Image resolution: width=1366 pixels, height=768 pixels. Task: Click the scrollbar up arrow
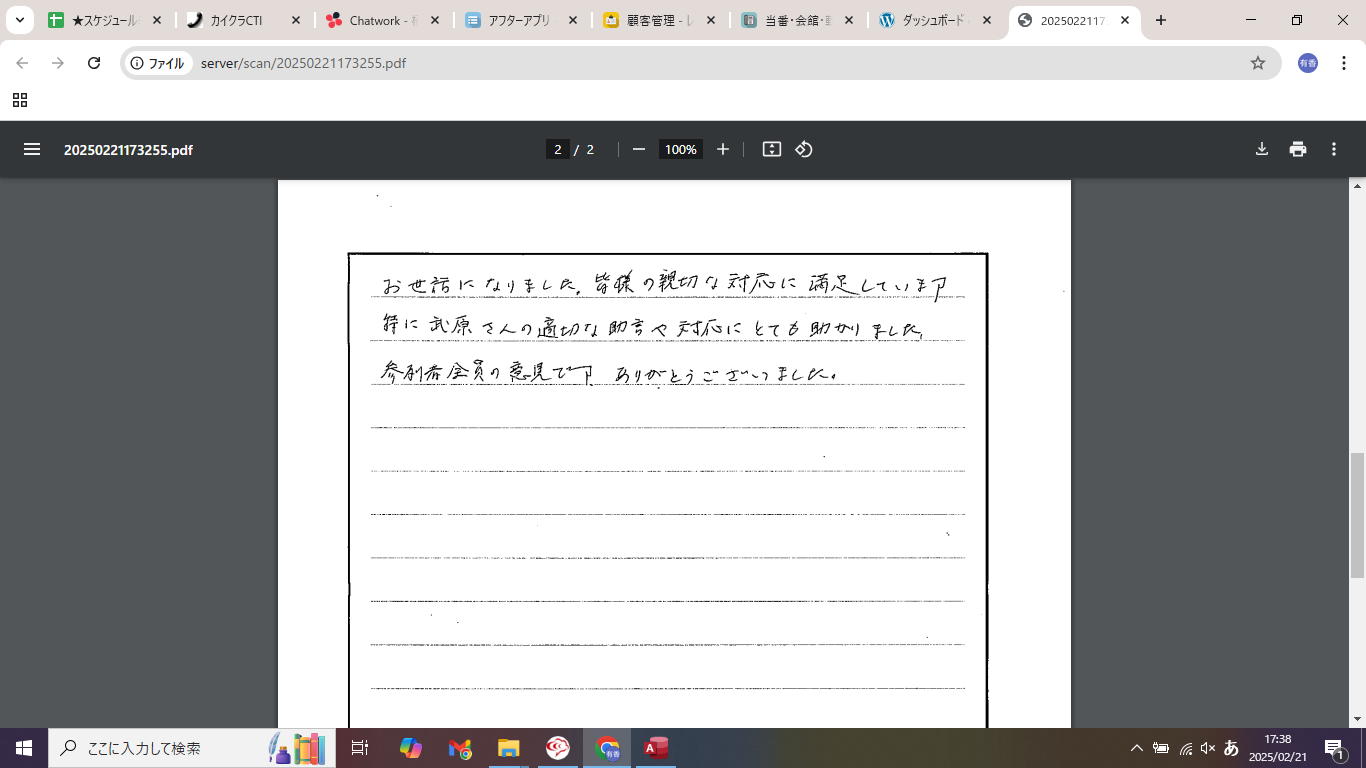click(x=1357, y=186)
